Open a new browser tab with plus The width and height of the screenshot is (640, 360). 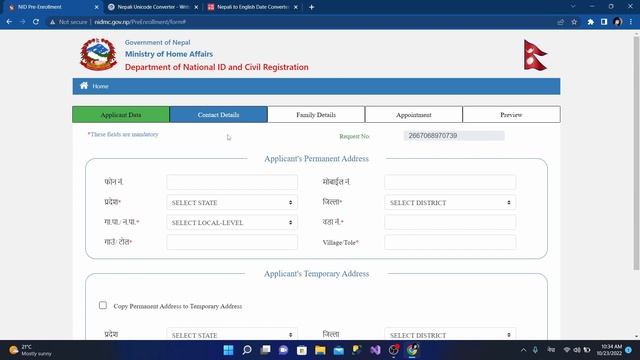click(311, 7)
